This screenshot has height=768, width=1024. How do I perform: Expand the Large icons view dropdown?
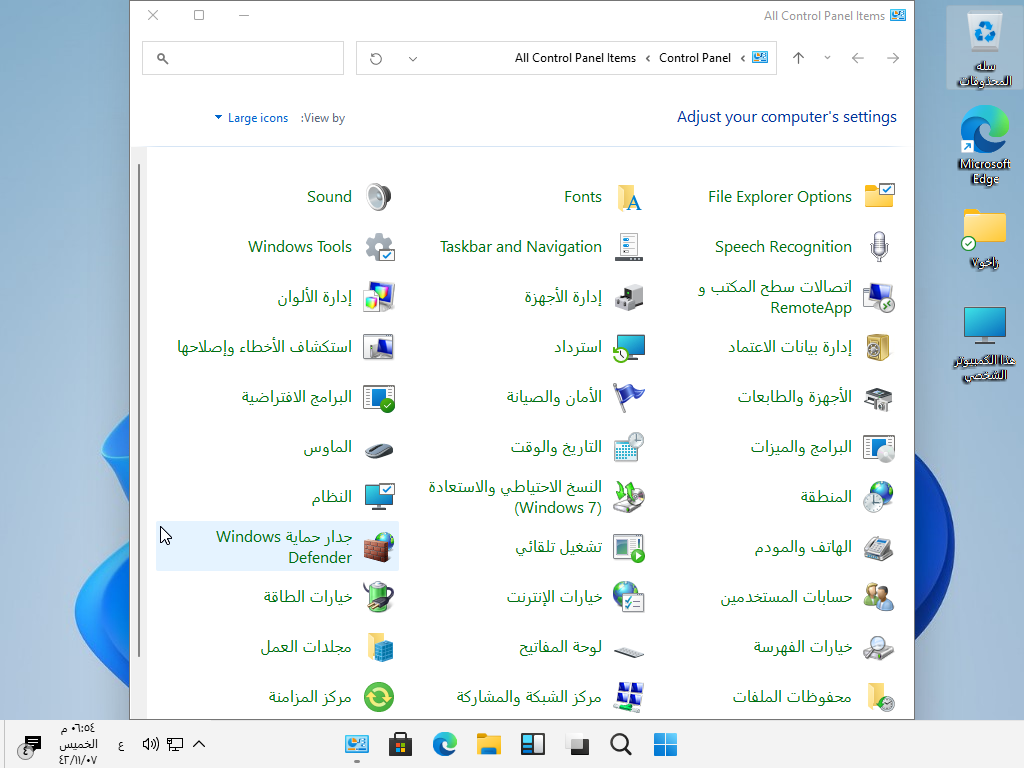pyautogui.click(x=251, y=118)
